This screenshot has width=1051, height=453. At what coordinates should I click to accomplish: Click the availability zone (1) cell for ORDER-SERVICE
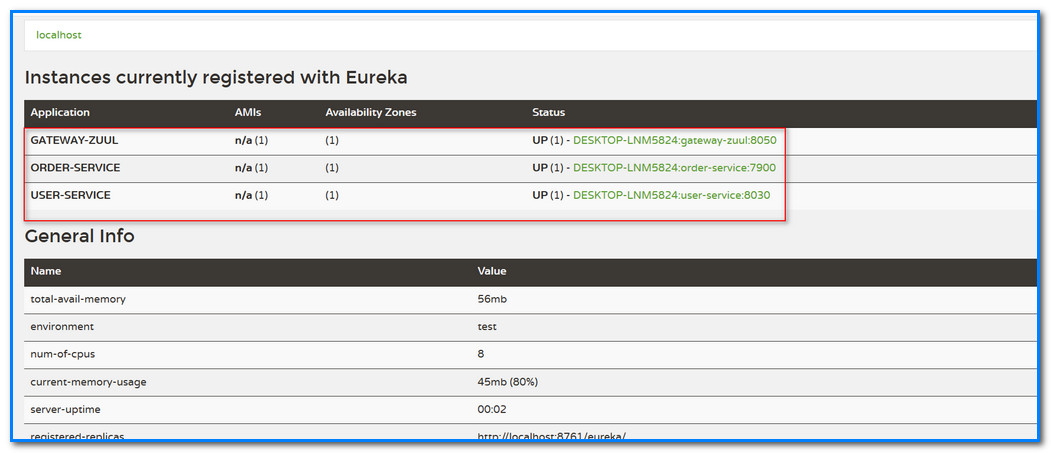(332, 168)
